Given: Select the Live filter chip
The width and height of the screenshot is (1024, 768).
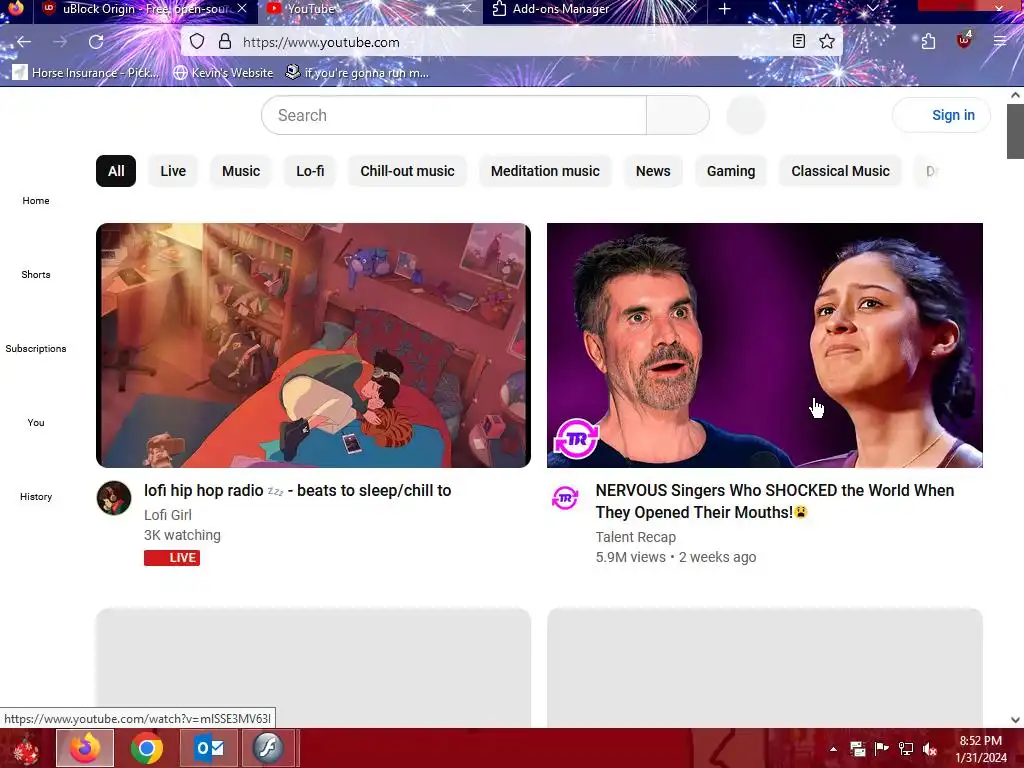Looking at the screenshot, I should coord(173,171).
